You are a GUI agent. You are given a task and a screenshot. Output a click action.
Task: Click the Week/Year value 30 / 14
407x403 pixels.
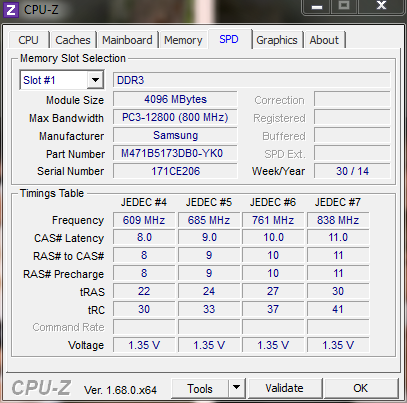pos(352,171)
